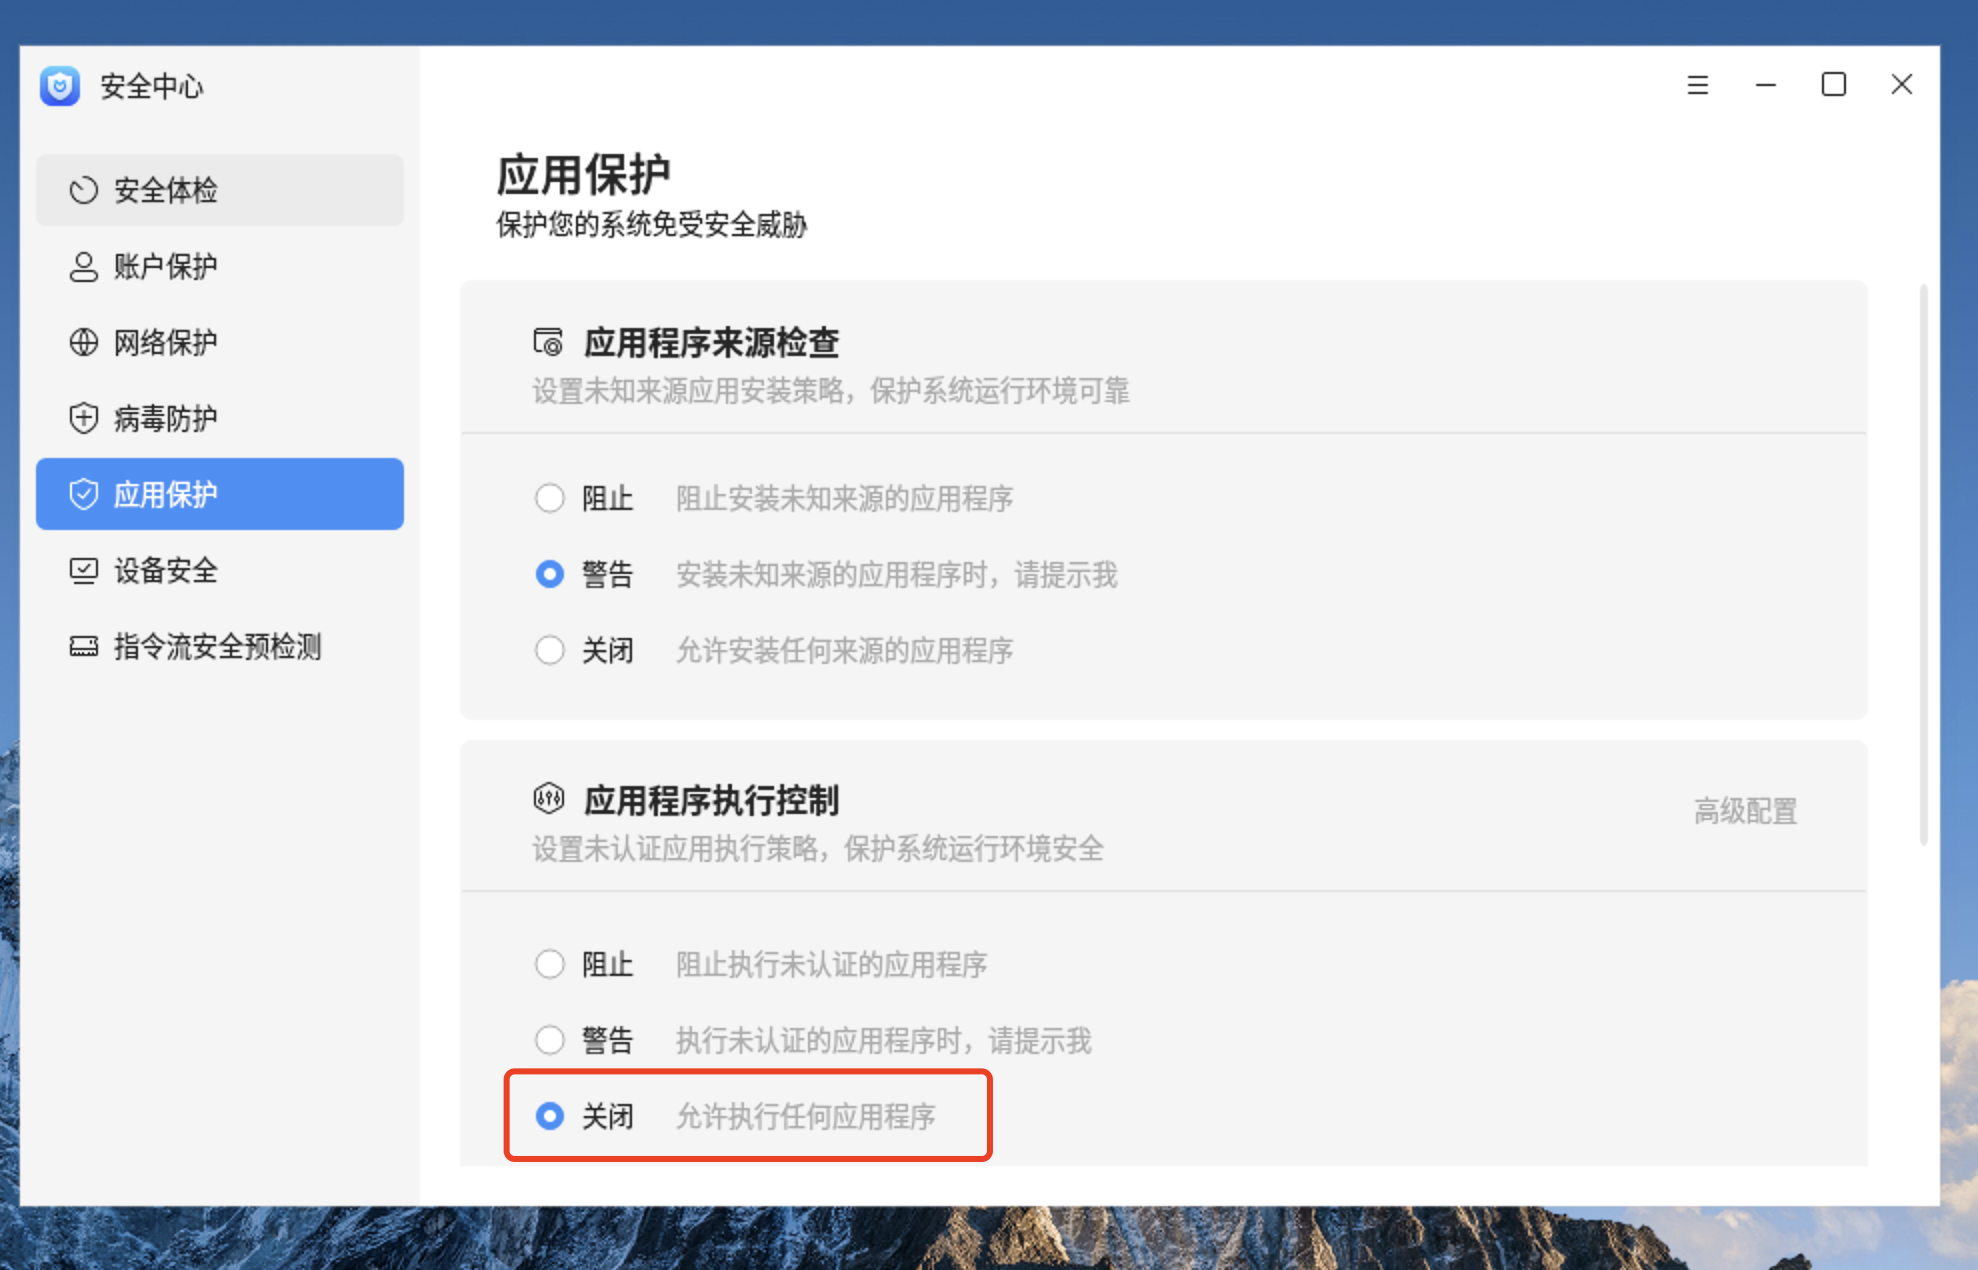Select 警告 for unverified app execution

click(550, 1040)
